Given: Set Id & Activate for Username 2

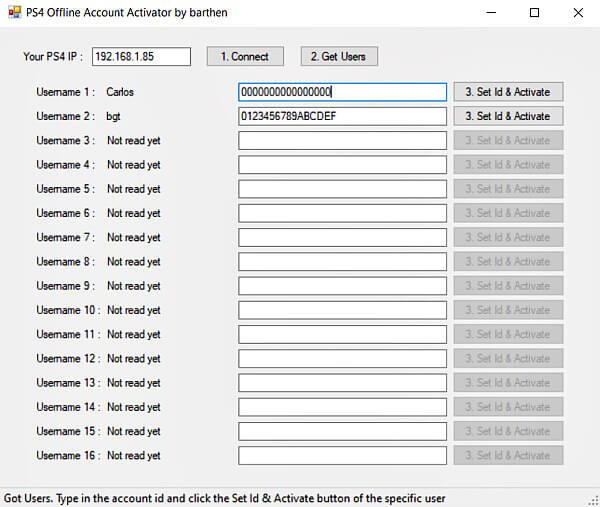Looking at the screenshot, I should 508,116.
